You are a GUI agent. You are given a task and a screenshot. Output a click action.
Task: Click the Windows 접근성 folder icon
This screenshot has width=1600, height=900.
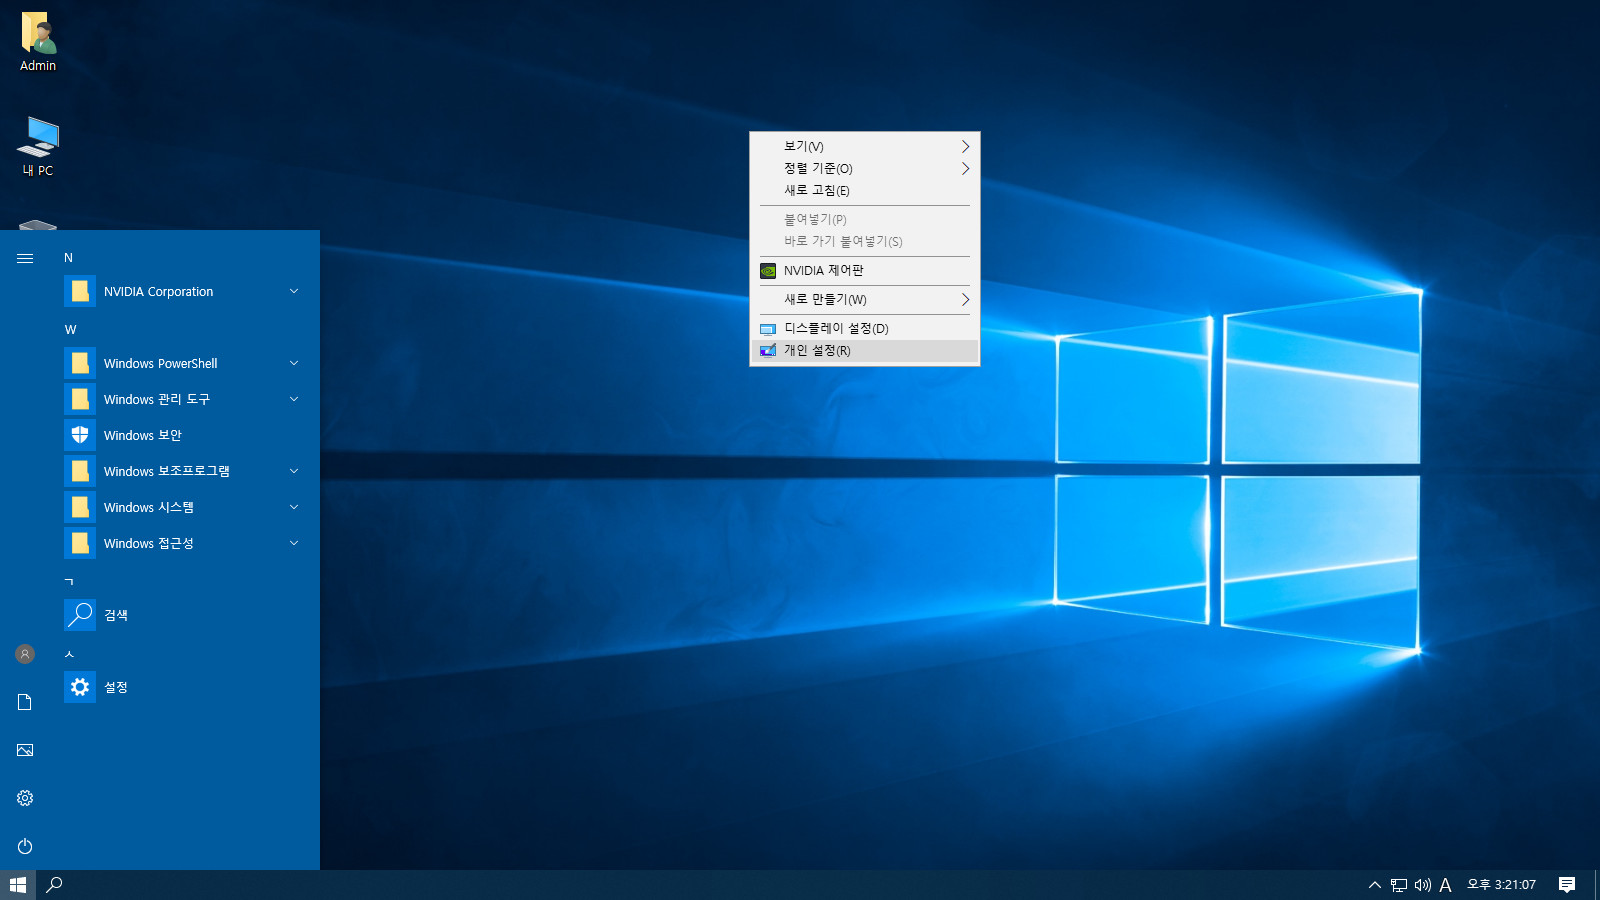[80, 543]
